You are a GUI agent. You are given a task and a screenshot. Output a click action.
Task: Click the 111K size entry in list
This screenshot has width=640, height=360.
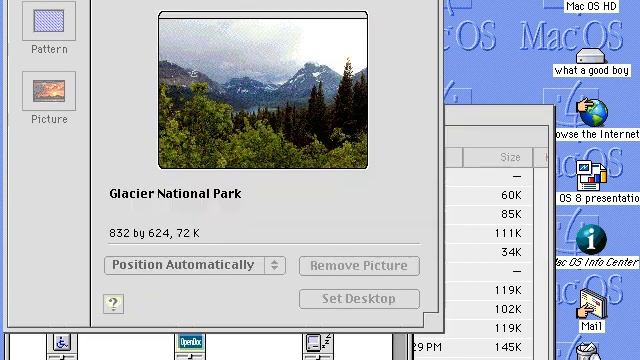tap(508, 233)
